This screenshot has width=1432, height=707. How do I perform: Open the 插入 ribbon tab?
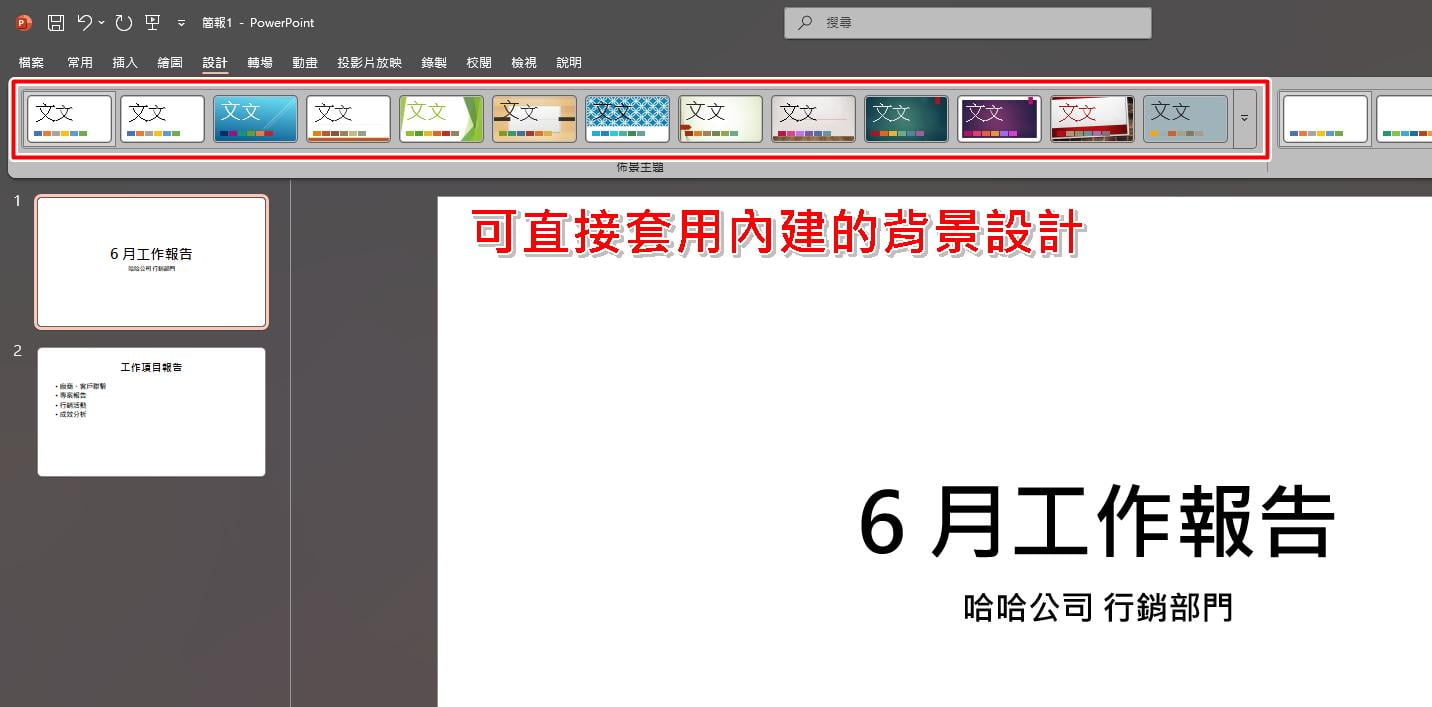(125, 62)
